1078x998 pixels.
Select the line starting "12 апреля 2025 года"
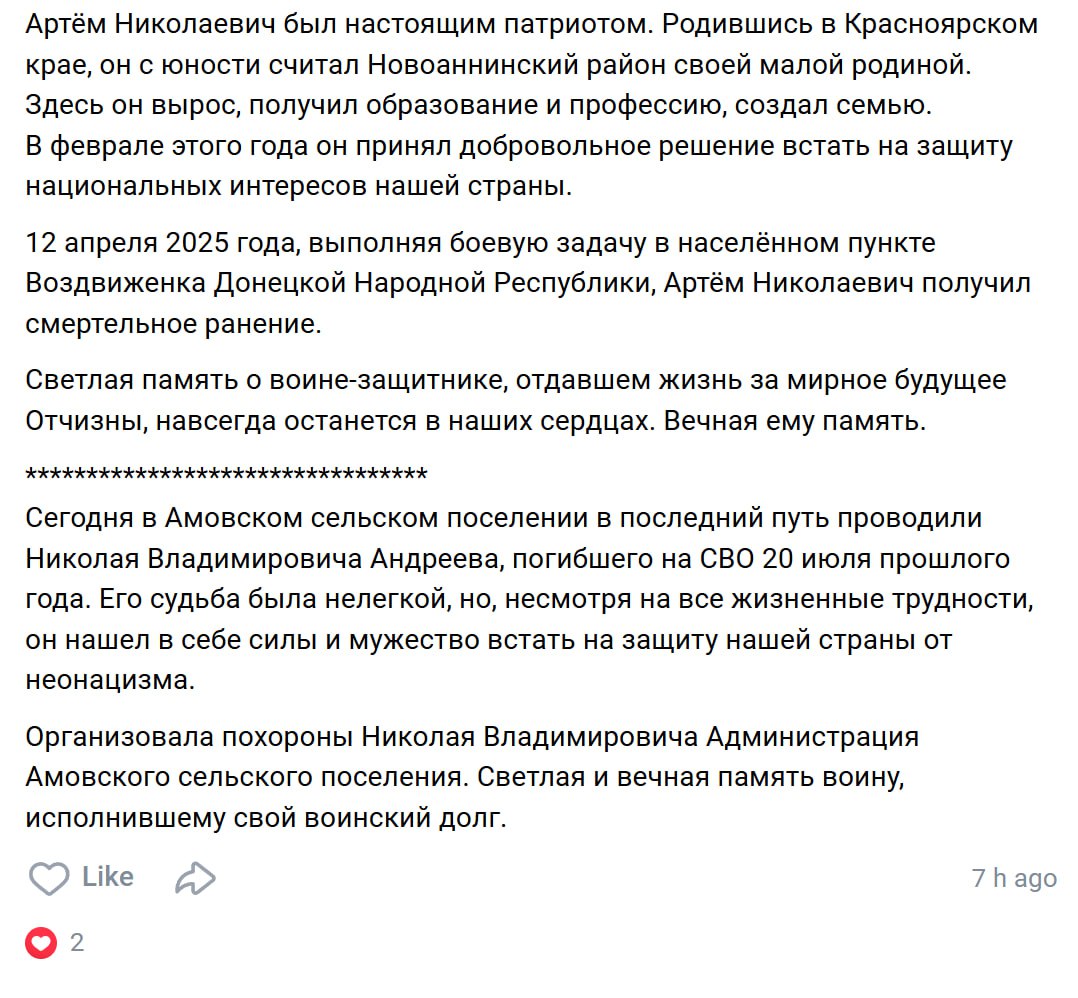(480, 242)
